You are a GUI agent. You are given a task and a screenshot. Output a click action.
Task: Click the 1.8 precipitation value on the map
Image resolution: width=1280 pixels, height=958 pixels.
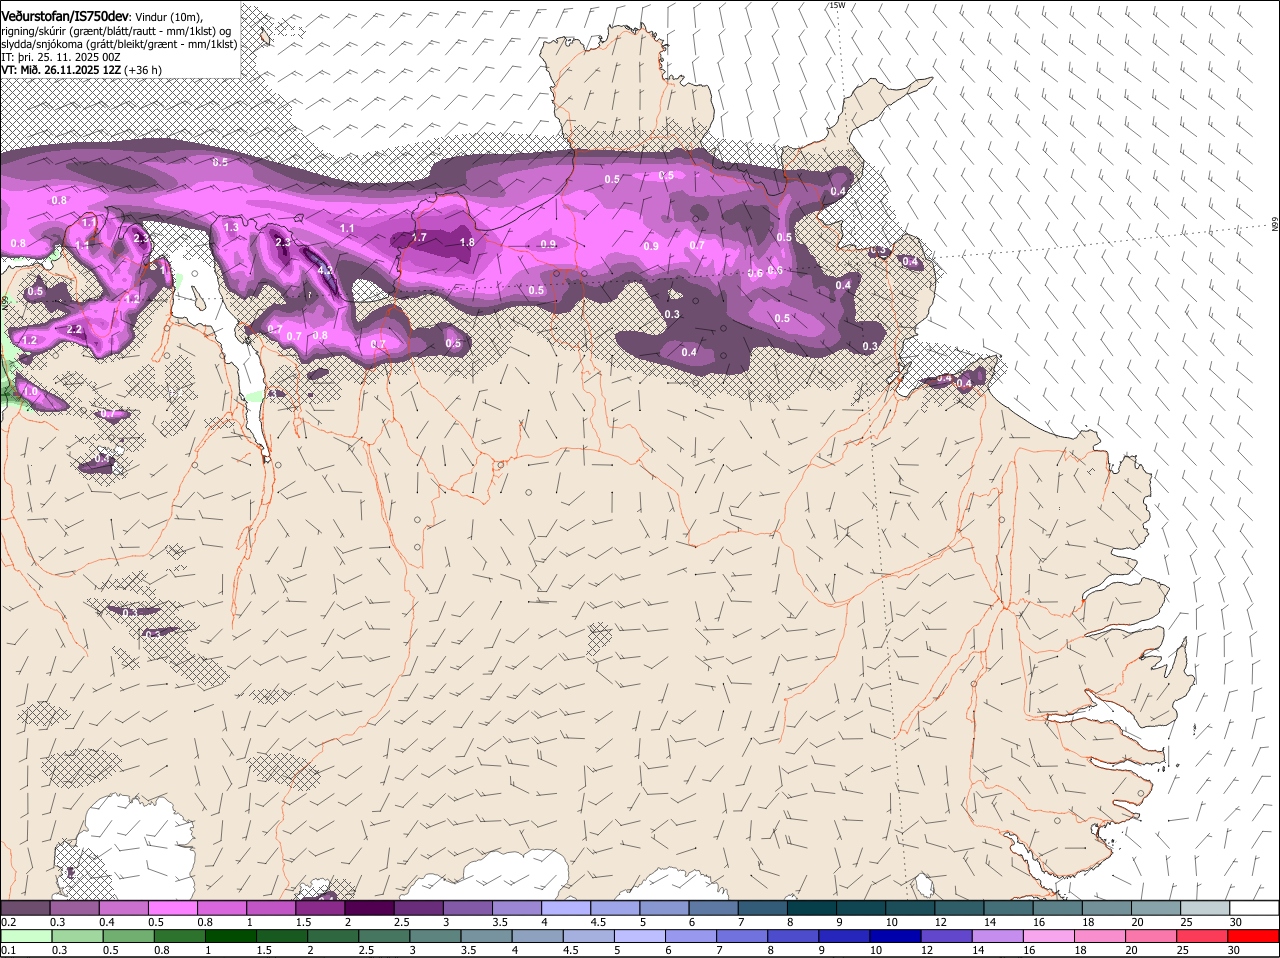tap(467, 242)
